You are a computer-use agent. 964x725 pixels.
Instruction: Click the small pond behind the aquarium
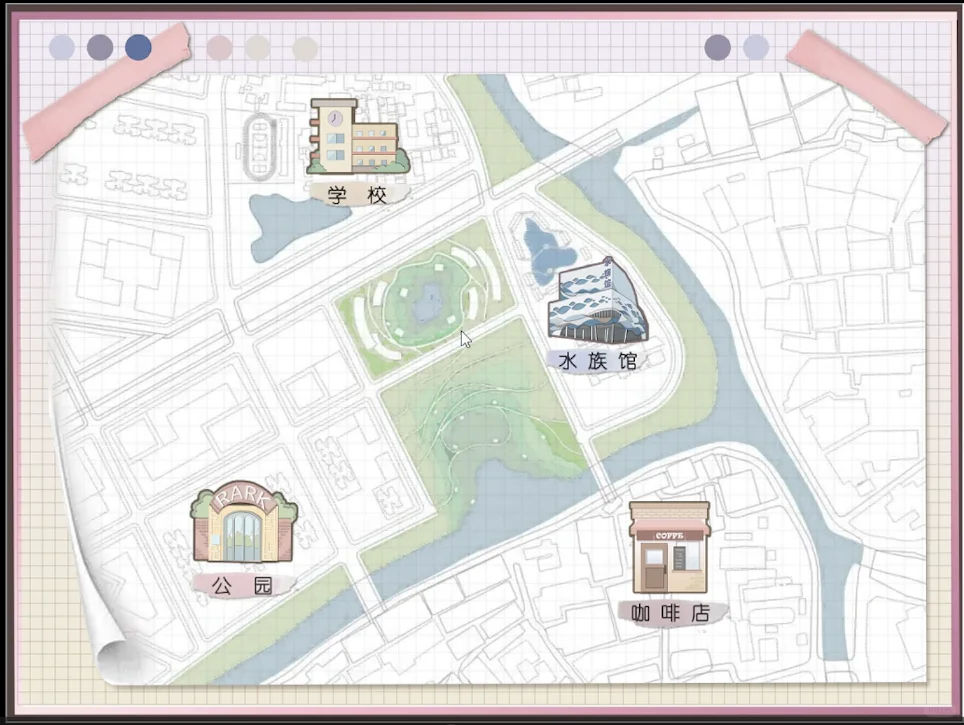point(545,253)
